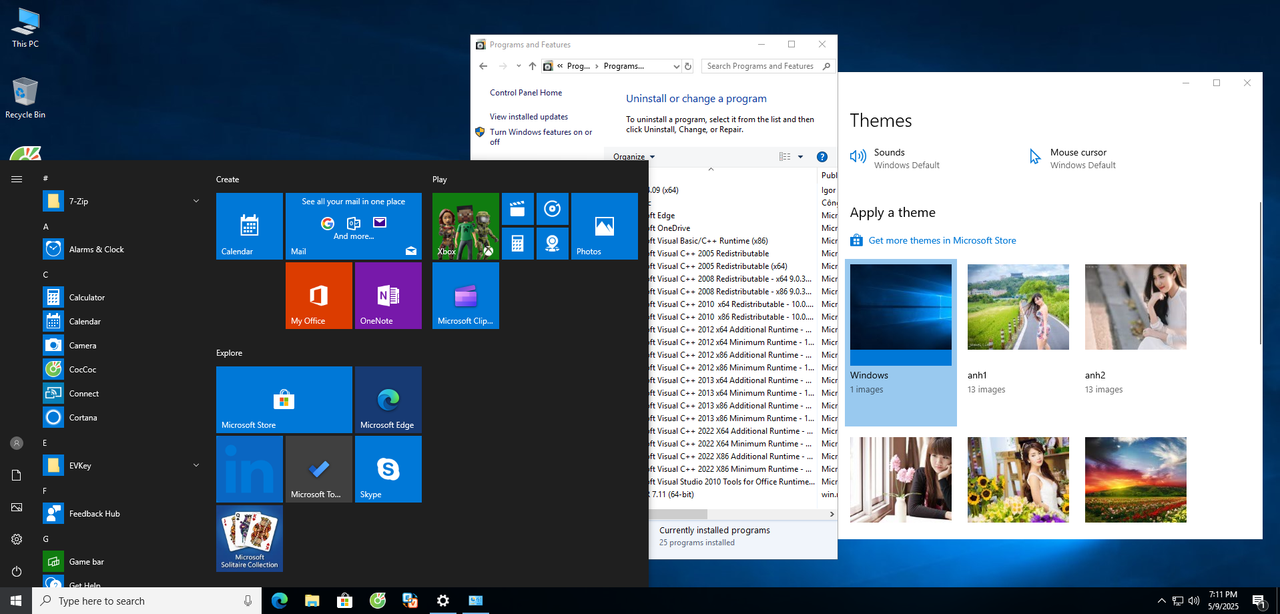Click View installed updates link

click(x=529, y=117)
